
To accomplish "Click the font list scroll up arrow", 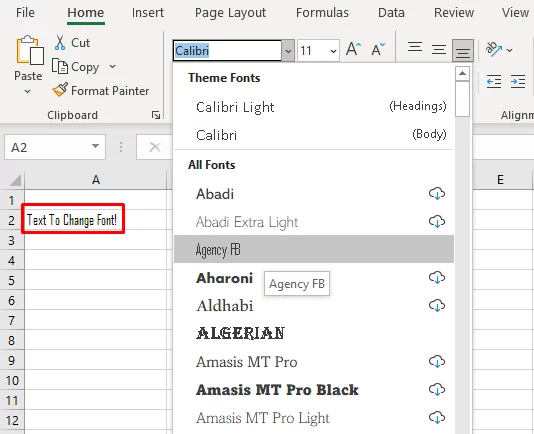I will click(462, 74).
